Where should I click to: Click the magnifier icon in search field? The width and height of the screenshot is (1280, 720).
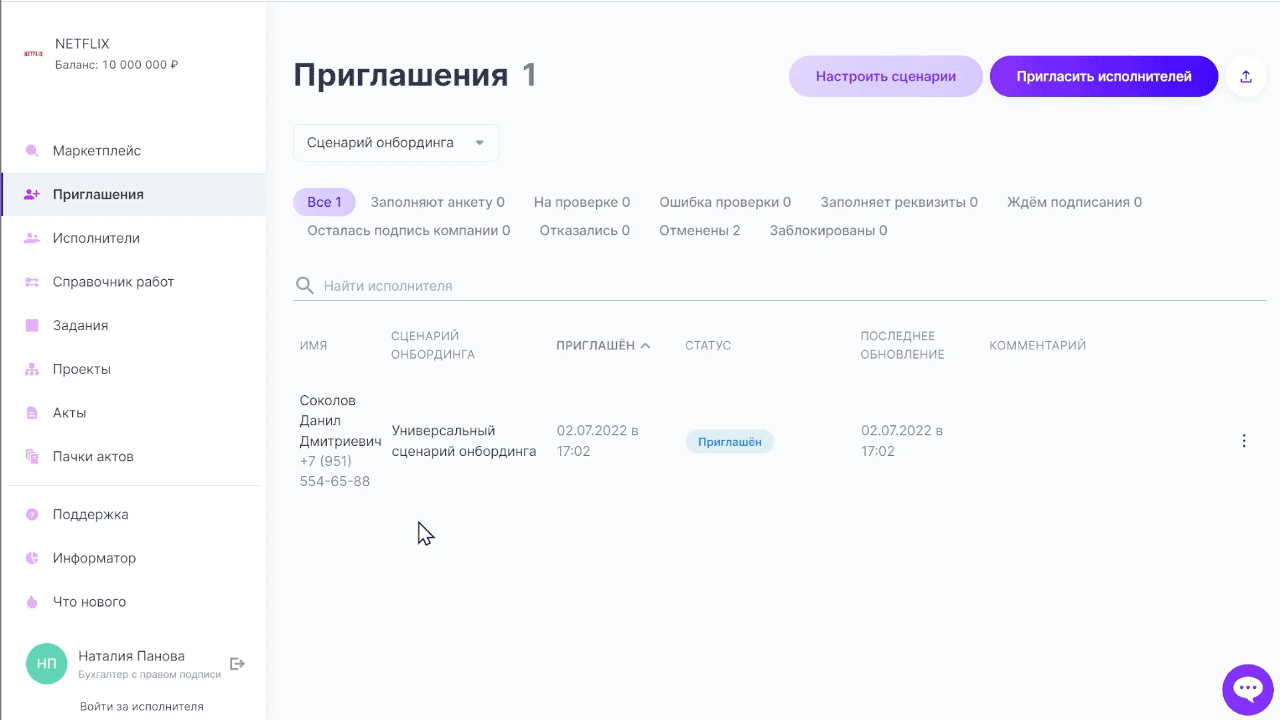[x=305, y=286]
